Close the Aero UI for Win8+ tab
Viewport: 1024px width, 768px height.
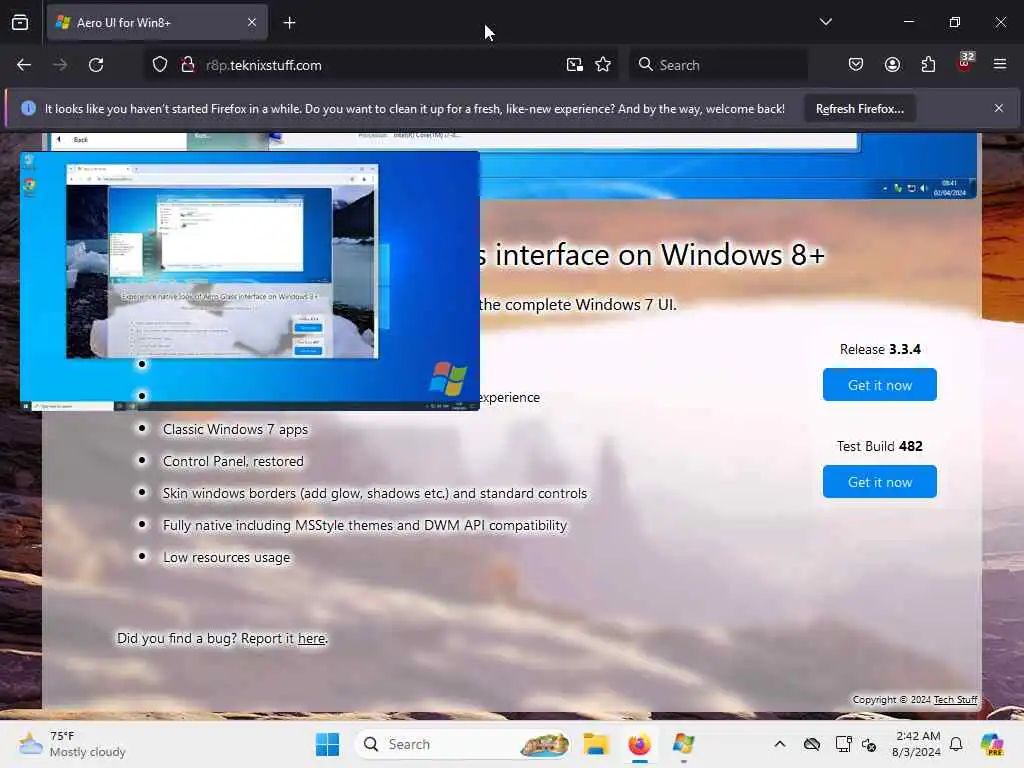[252, 23]
